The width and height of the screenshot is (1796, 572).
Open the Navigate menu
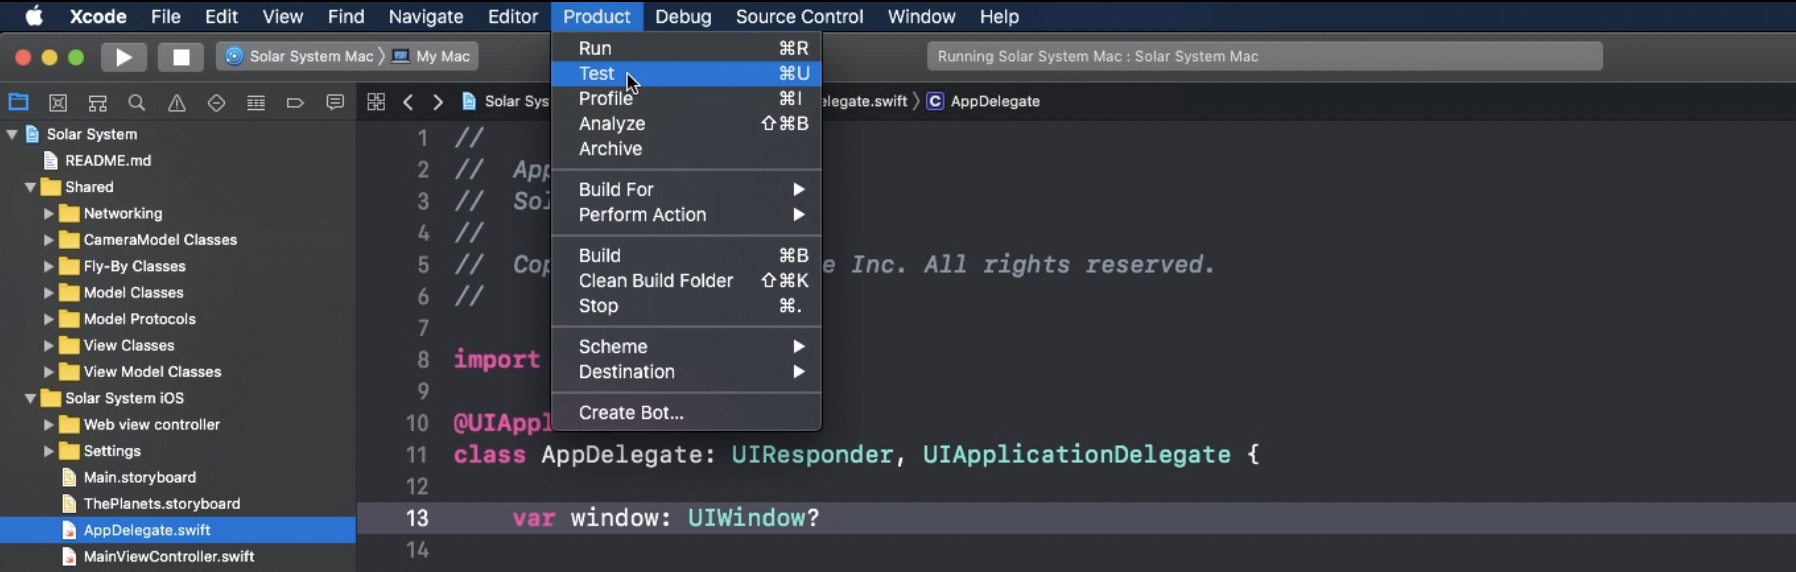pyautogui.click(x=426, y=16)
